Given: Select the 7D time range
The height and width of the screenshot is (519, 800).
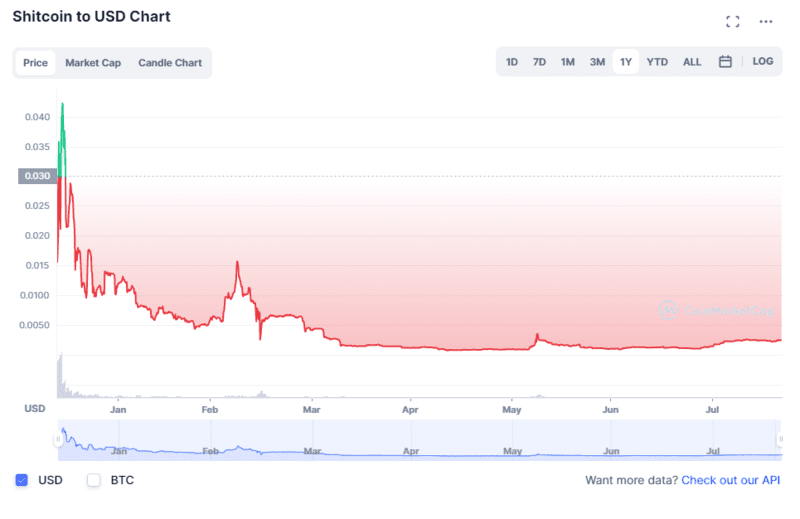Looking at the screenshot, I should pos(539,62).
